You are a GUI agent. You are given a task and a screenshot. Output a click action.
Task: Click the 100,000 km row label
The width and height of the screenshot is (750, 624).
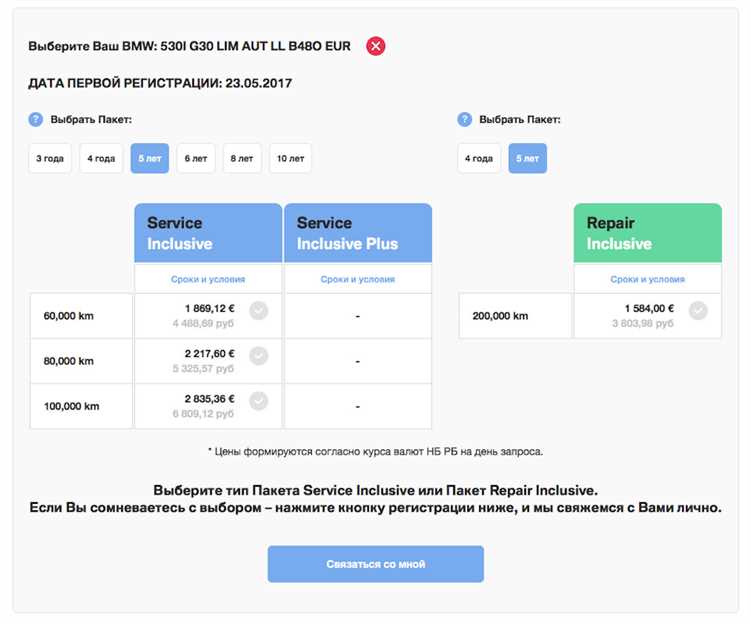tap(71, 406)
